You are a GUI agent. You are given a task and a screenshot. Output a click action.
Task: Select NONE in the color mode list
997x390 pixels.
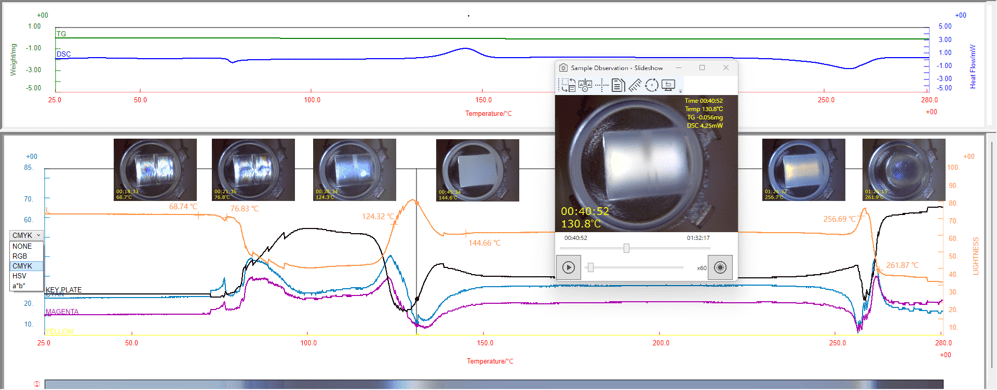27,246
